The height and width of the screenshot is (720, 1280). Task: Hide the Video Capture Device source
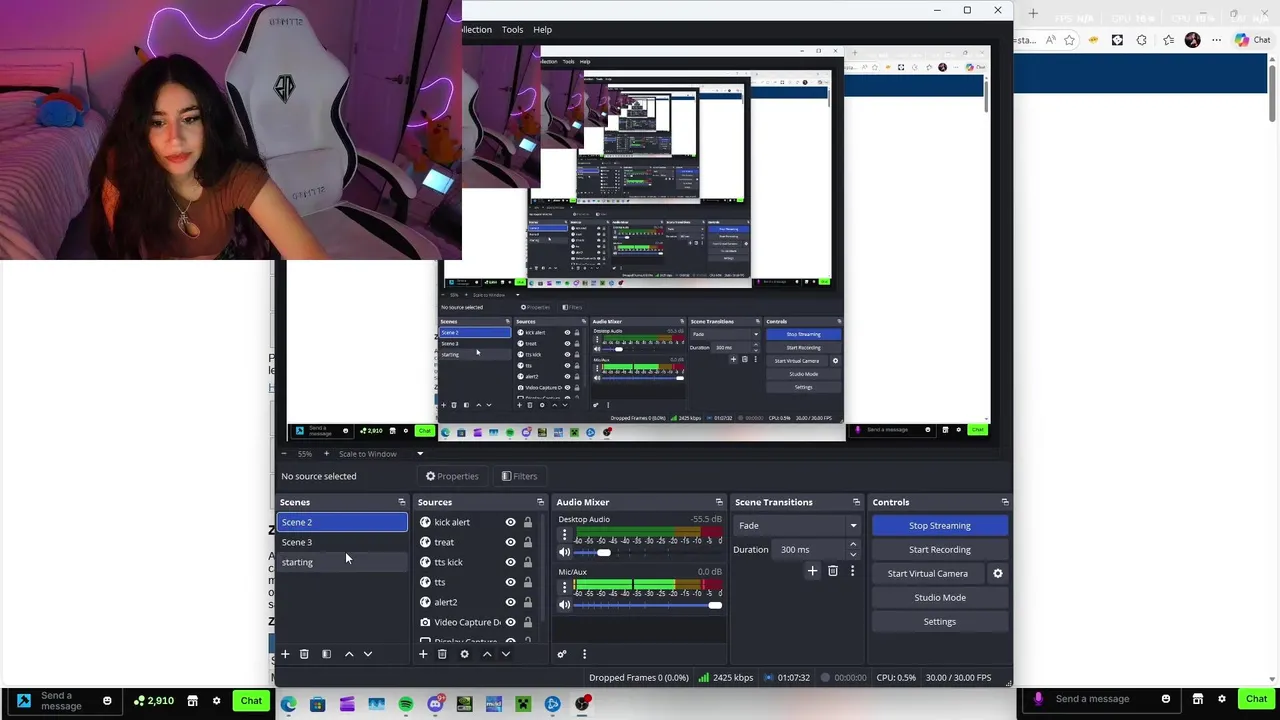tap(510, 622)
